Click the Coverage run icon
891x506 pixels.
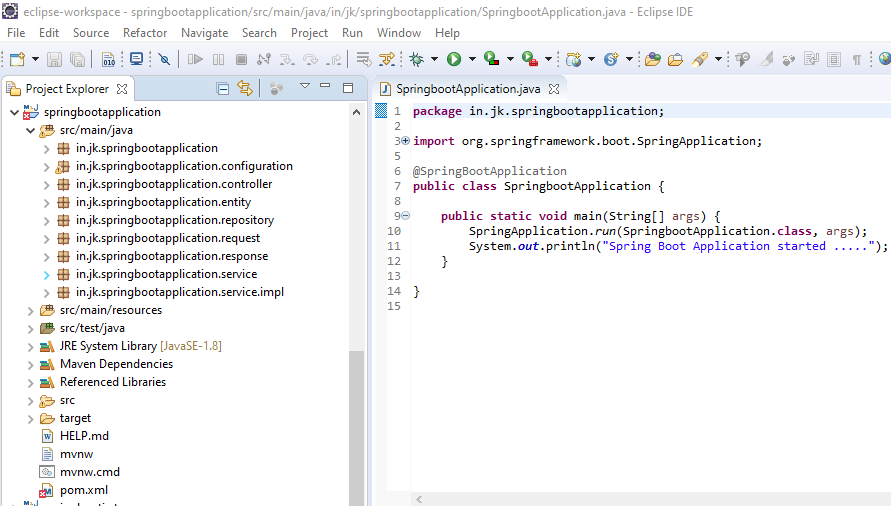point(492,59)
